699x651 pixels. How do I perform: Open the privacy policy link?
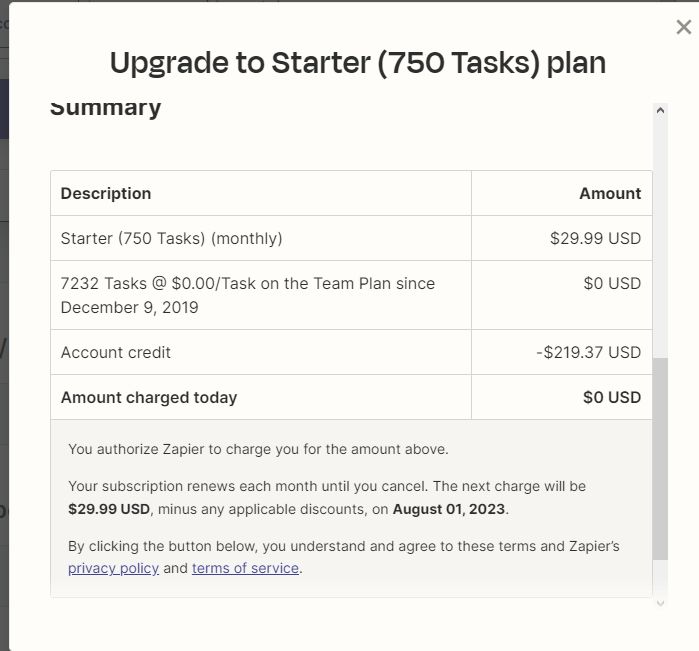pyautogui.click(x=113, y=568)
